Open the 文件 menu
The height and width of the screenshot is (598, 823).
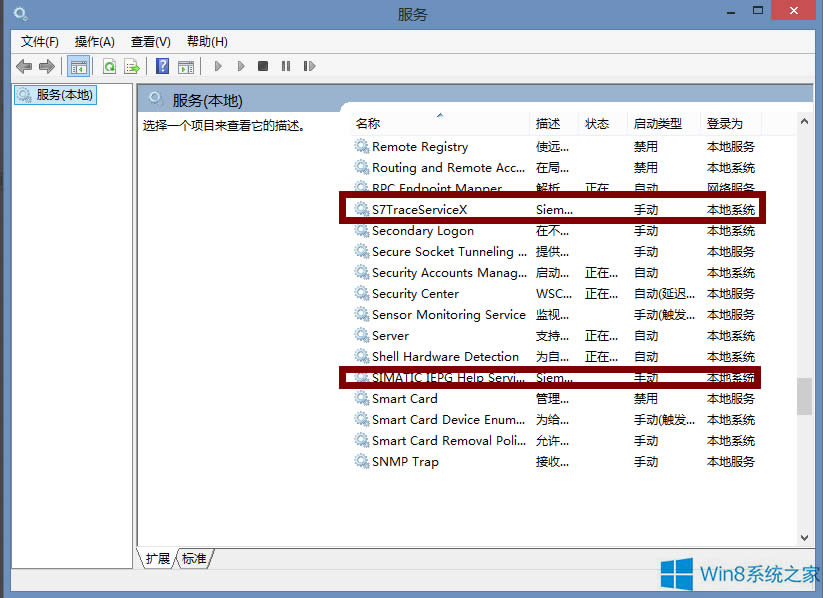38,41
